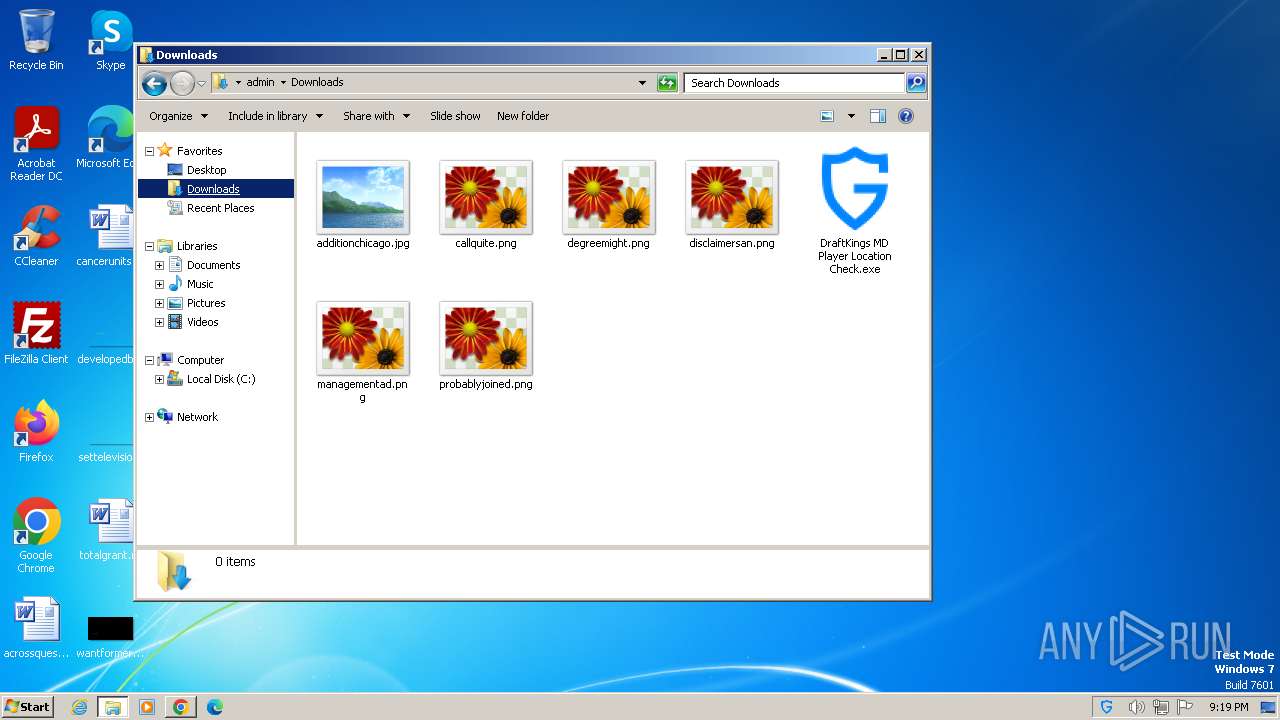Click Downloads in the address breadcrumb
Screen dimensions: 1280x720
[x=317, y=83]
